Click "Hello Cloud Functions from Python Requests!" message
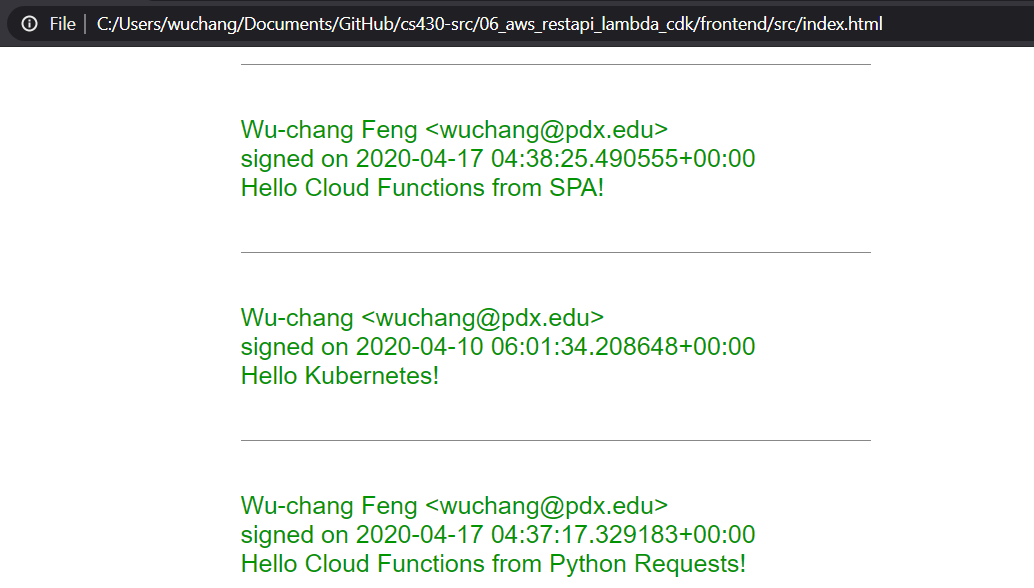Viewport: 1034px width, 588px height. click(493, 563)
